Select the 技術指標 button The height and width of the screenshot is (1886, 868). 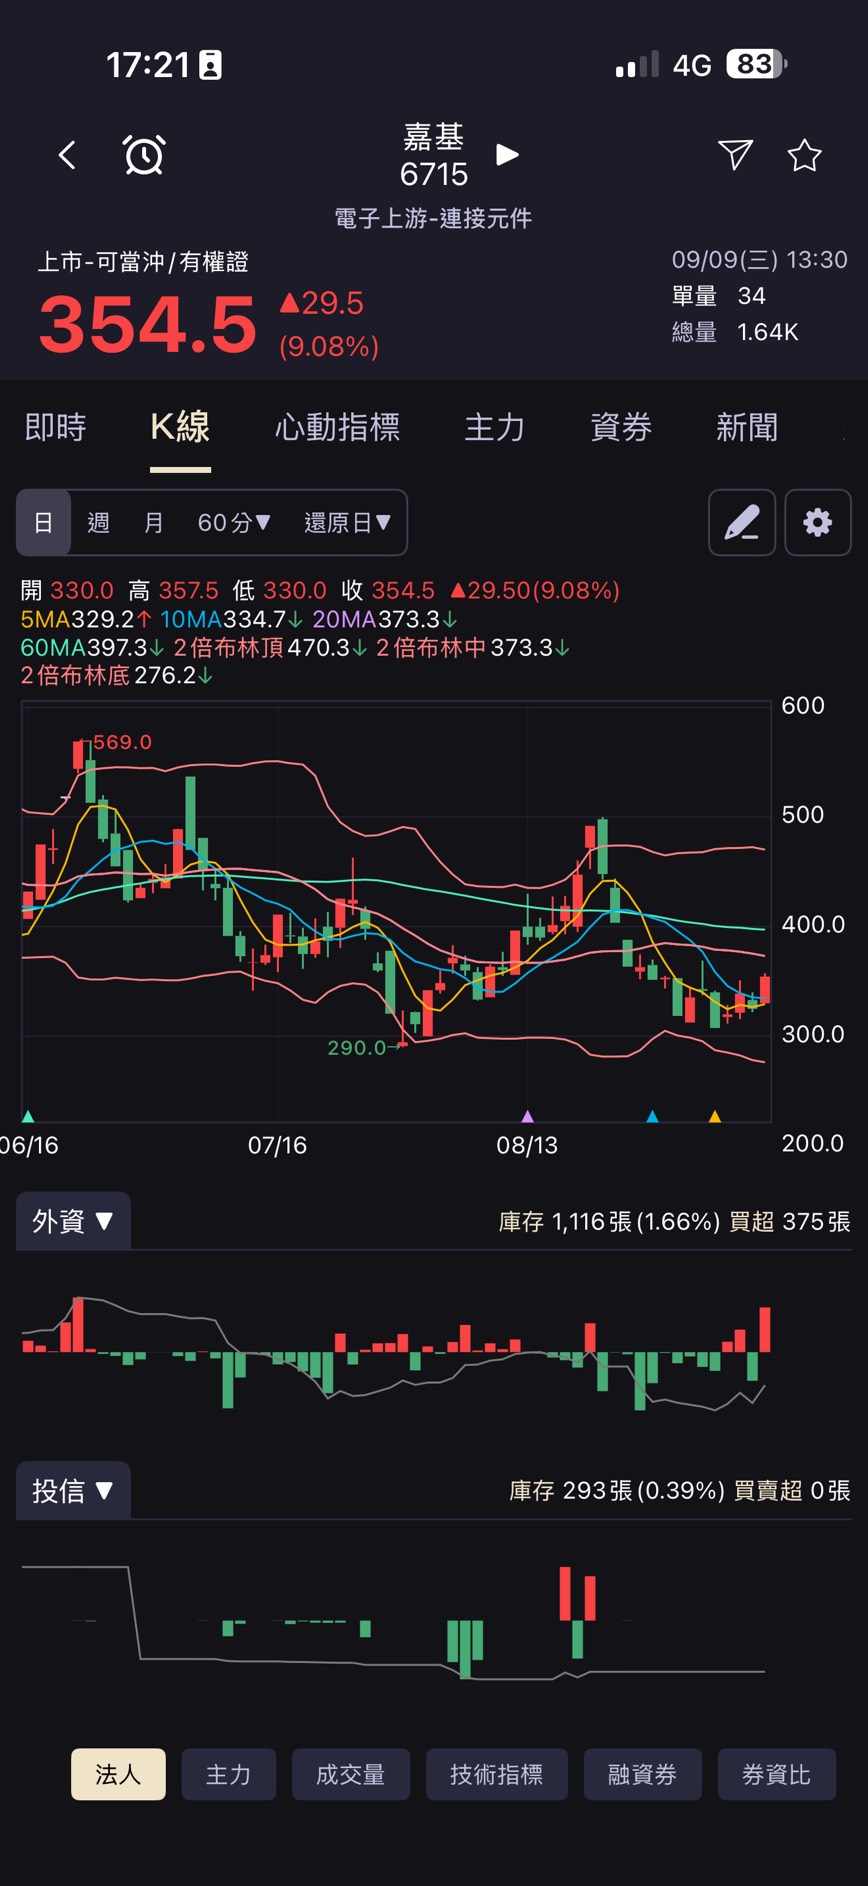(497, 1774)
